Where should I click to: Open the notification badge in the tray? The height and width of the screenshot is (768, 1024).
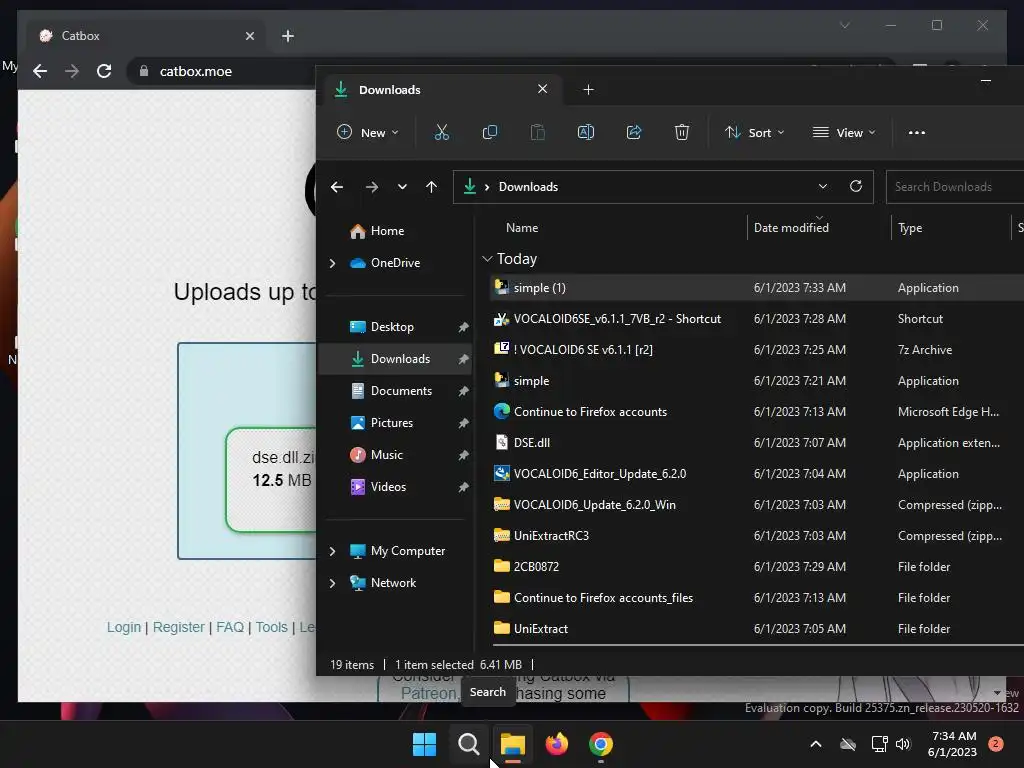point(996,744)
